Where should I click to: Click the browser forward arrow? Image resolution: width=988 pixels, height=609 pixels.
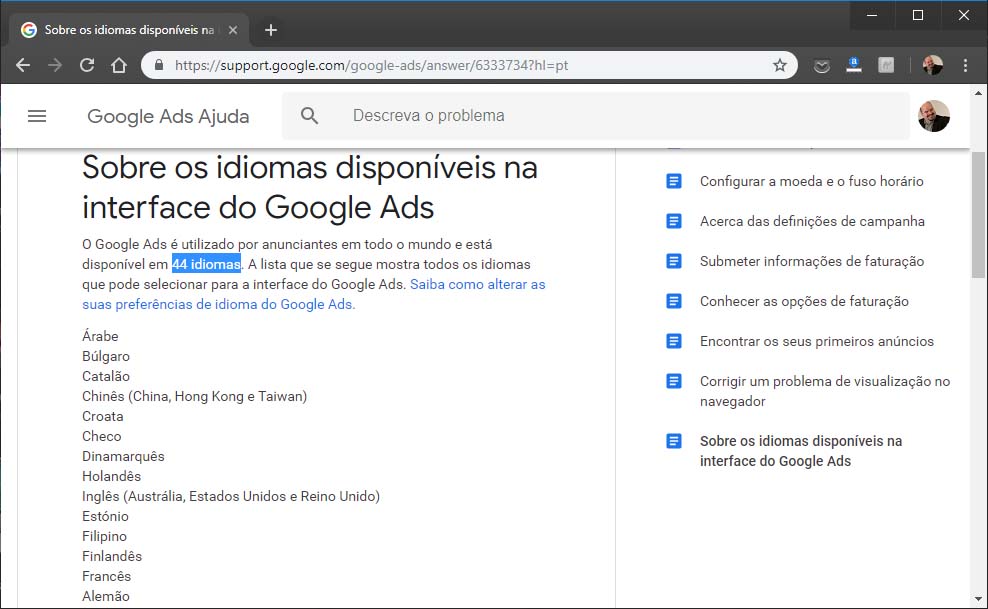pyautogui.click(x=55, y=65)
